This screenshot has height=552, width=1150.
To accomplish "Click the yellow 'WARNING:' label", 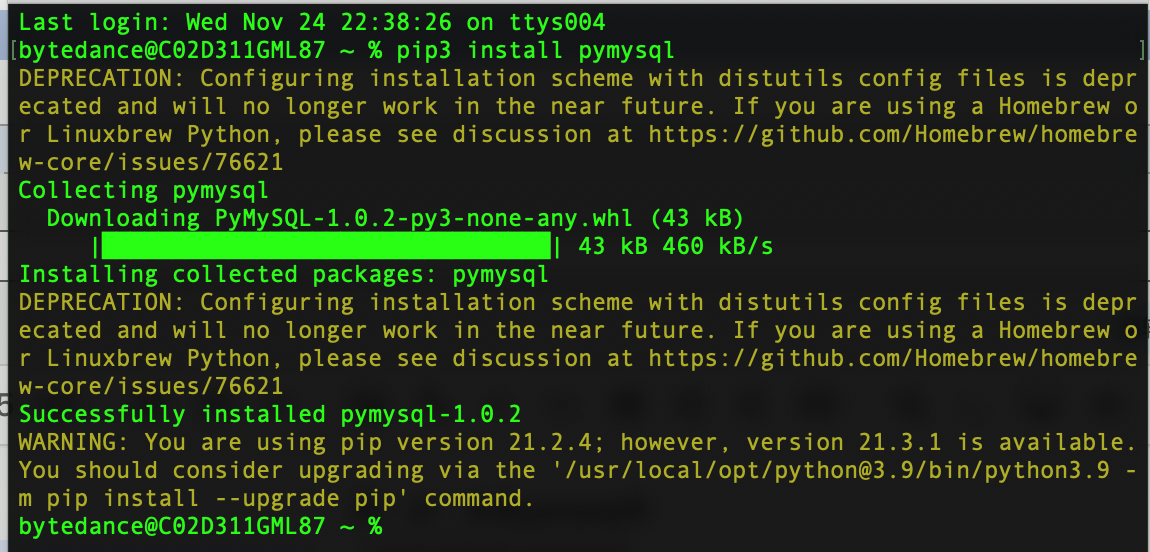I will click(x=74, y=442).
